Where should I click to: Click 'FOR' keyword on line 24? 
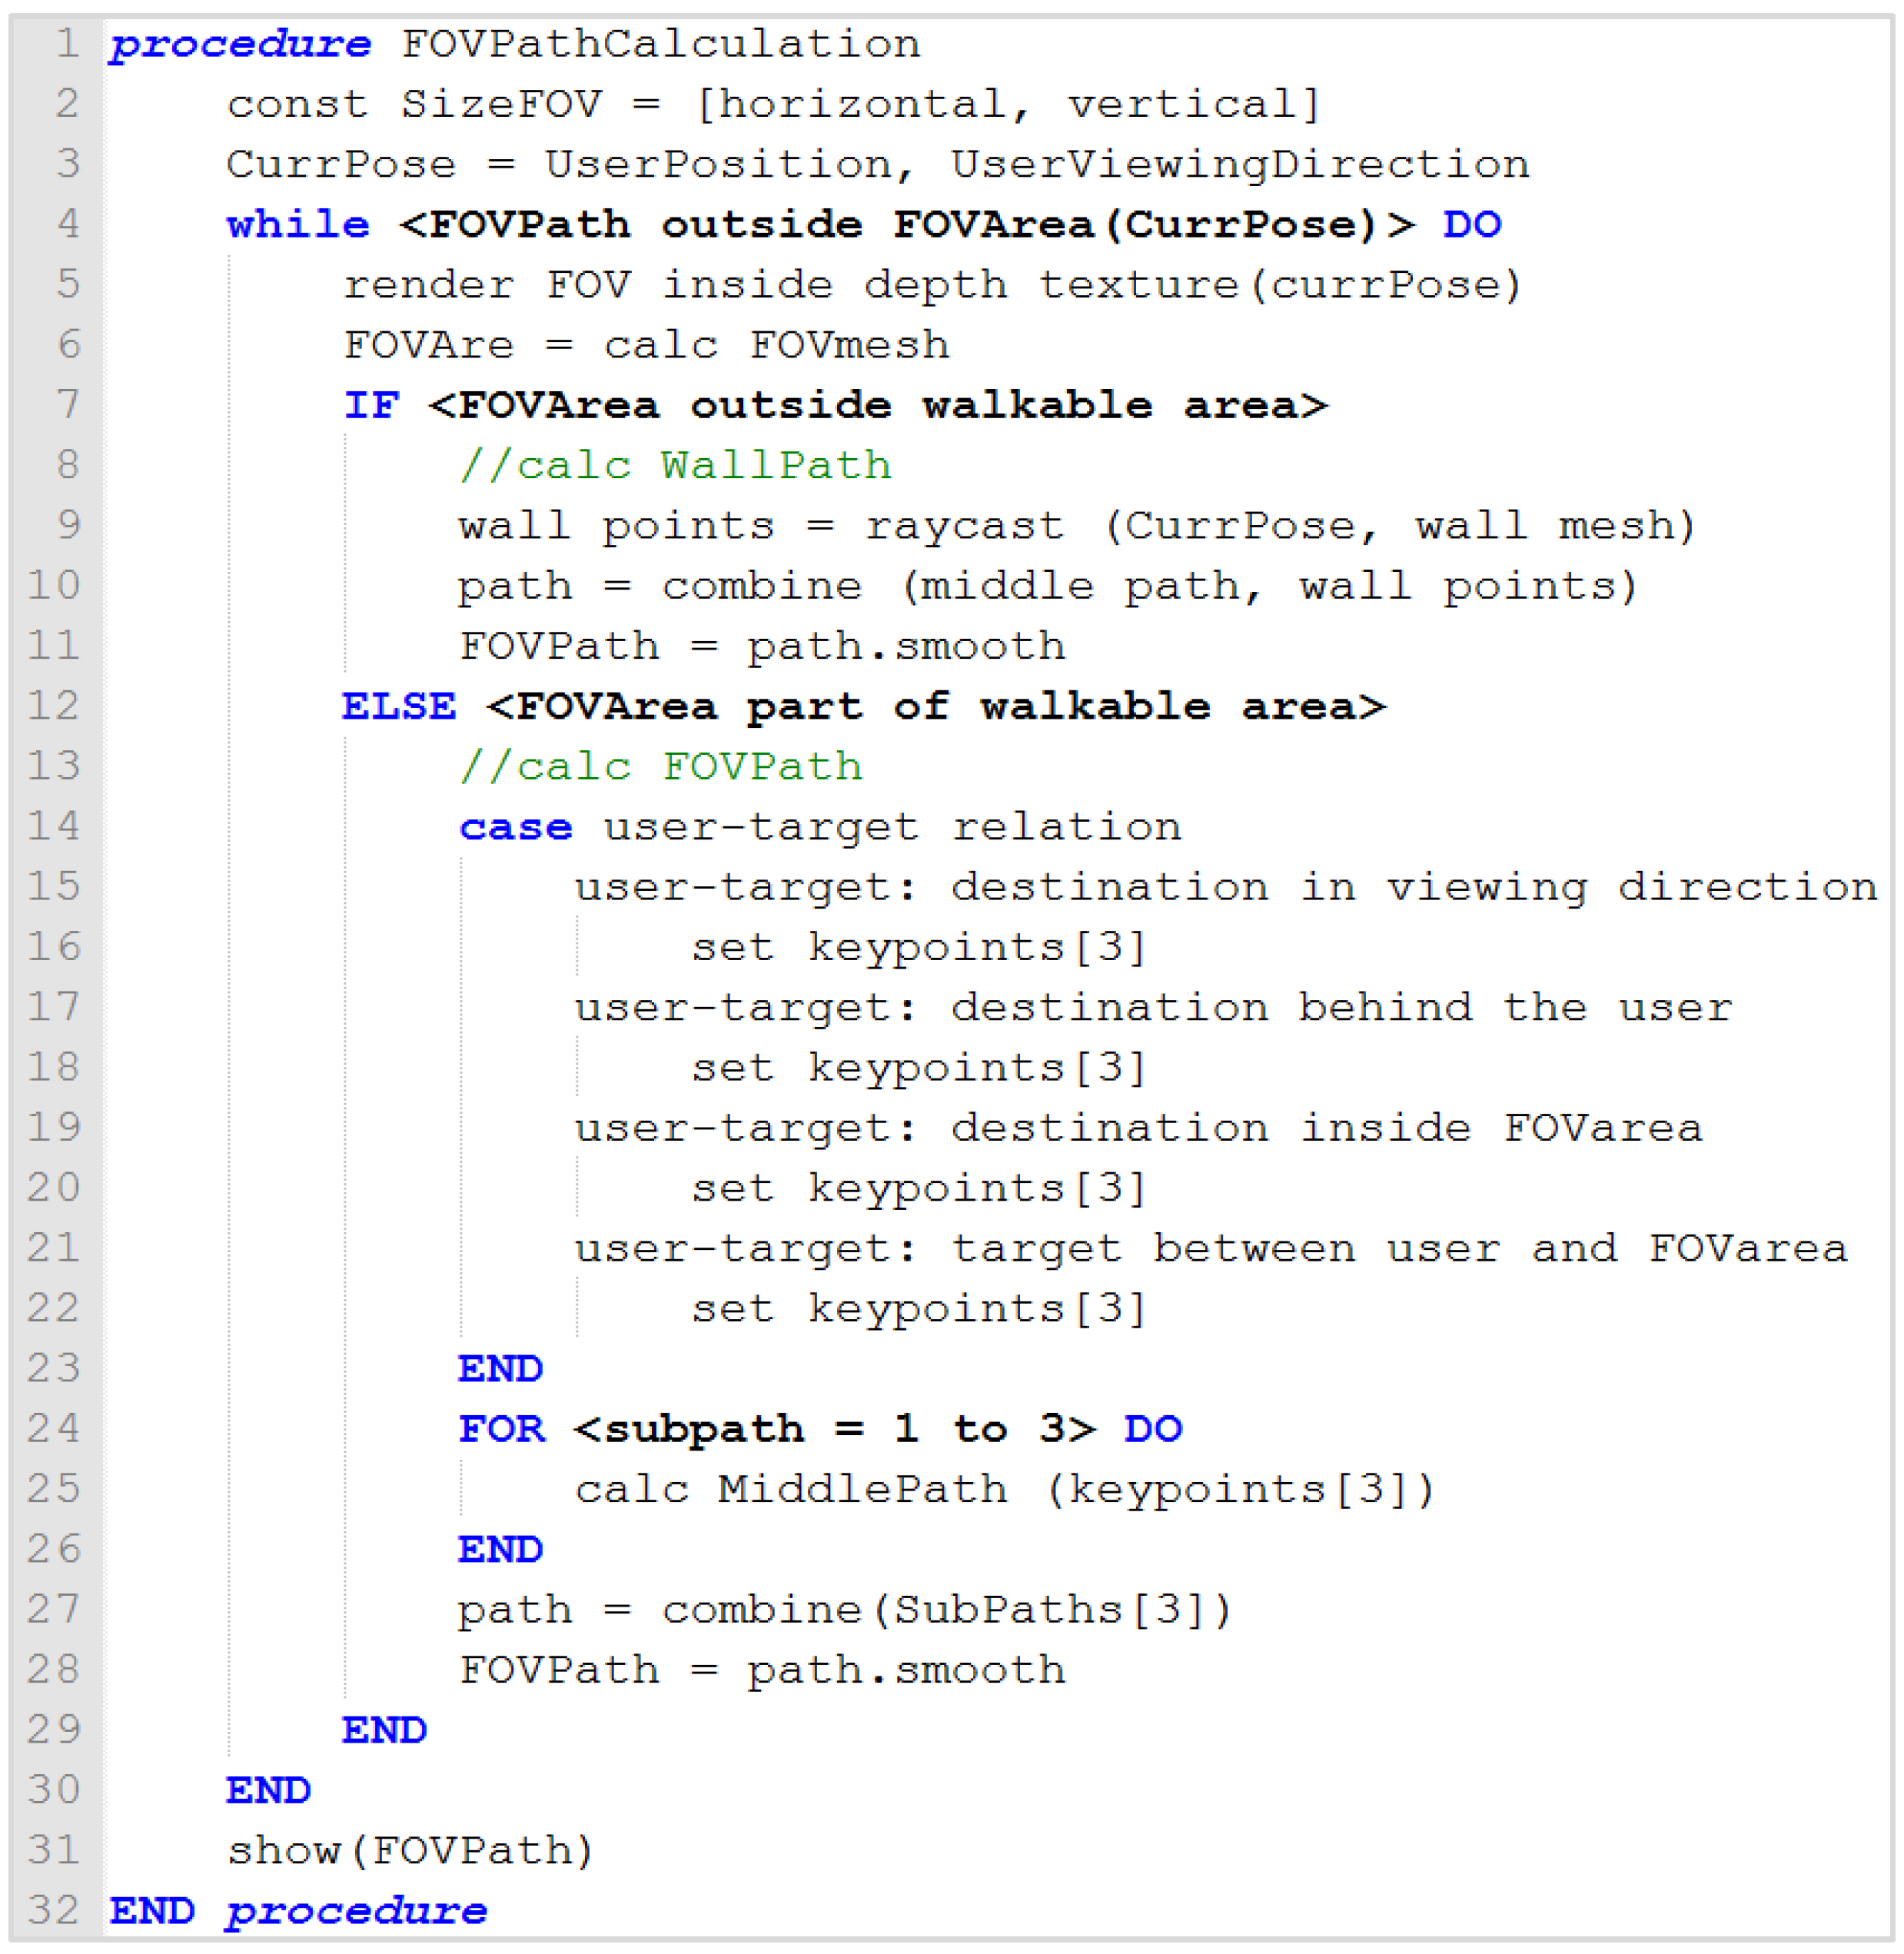[501, 1430]
